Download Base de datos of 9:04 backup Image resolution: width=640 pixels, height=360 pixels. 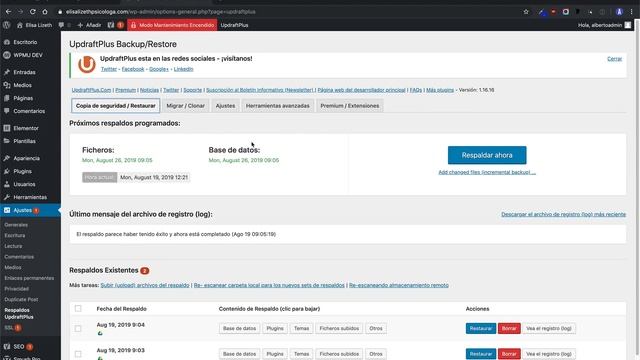click(x=239, y=329)
